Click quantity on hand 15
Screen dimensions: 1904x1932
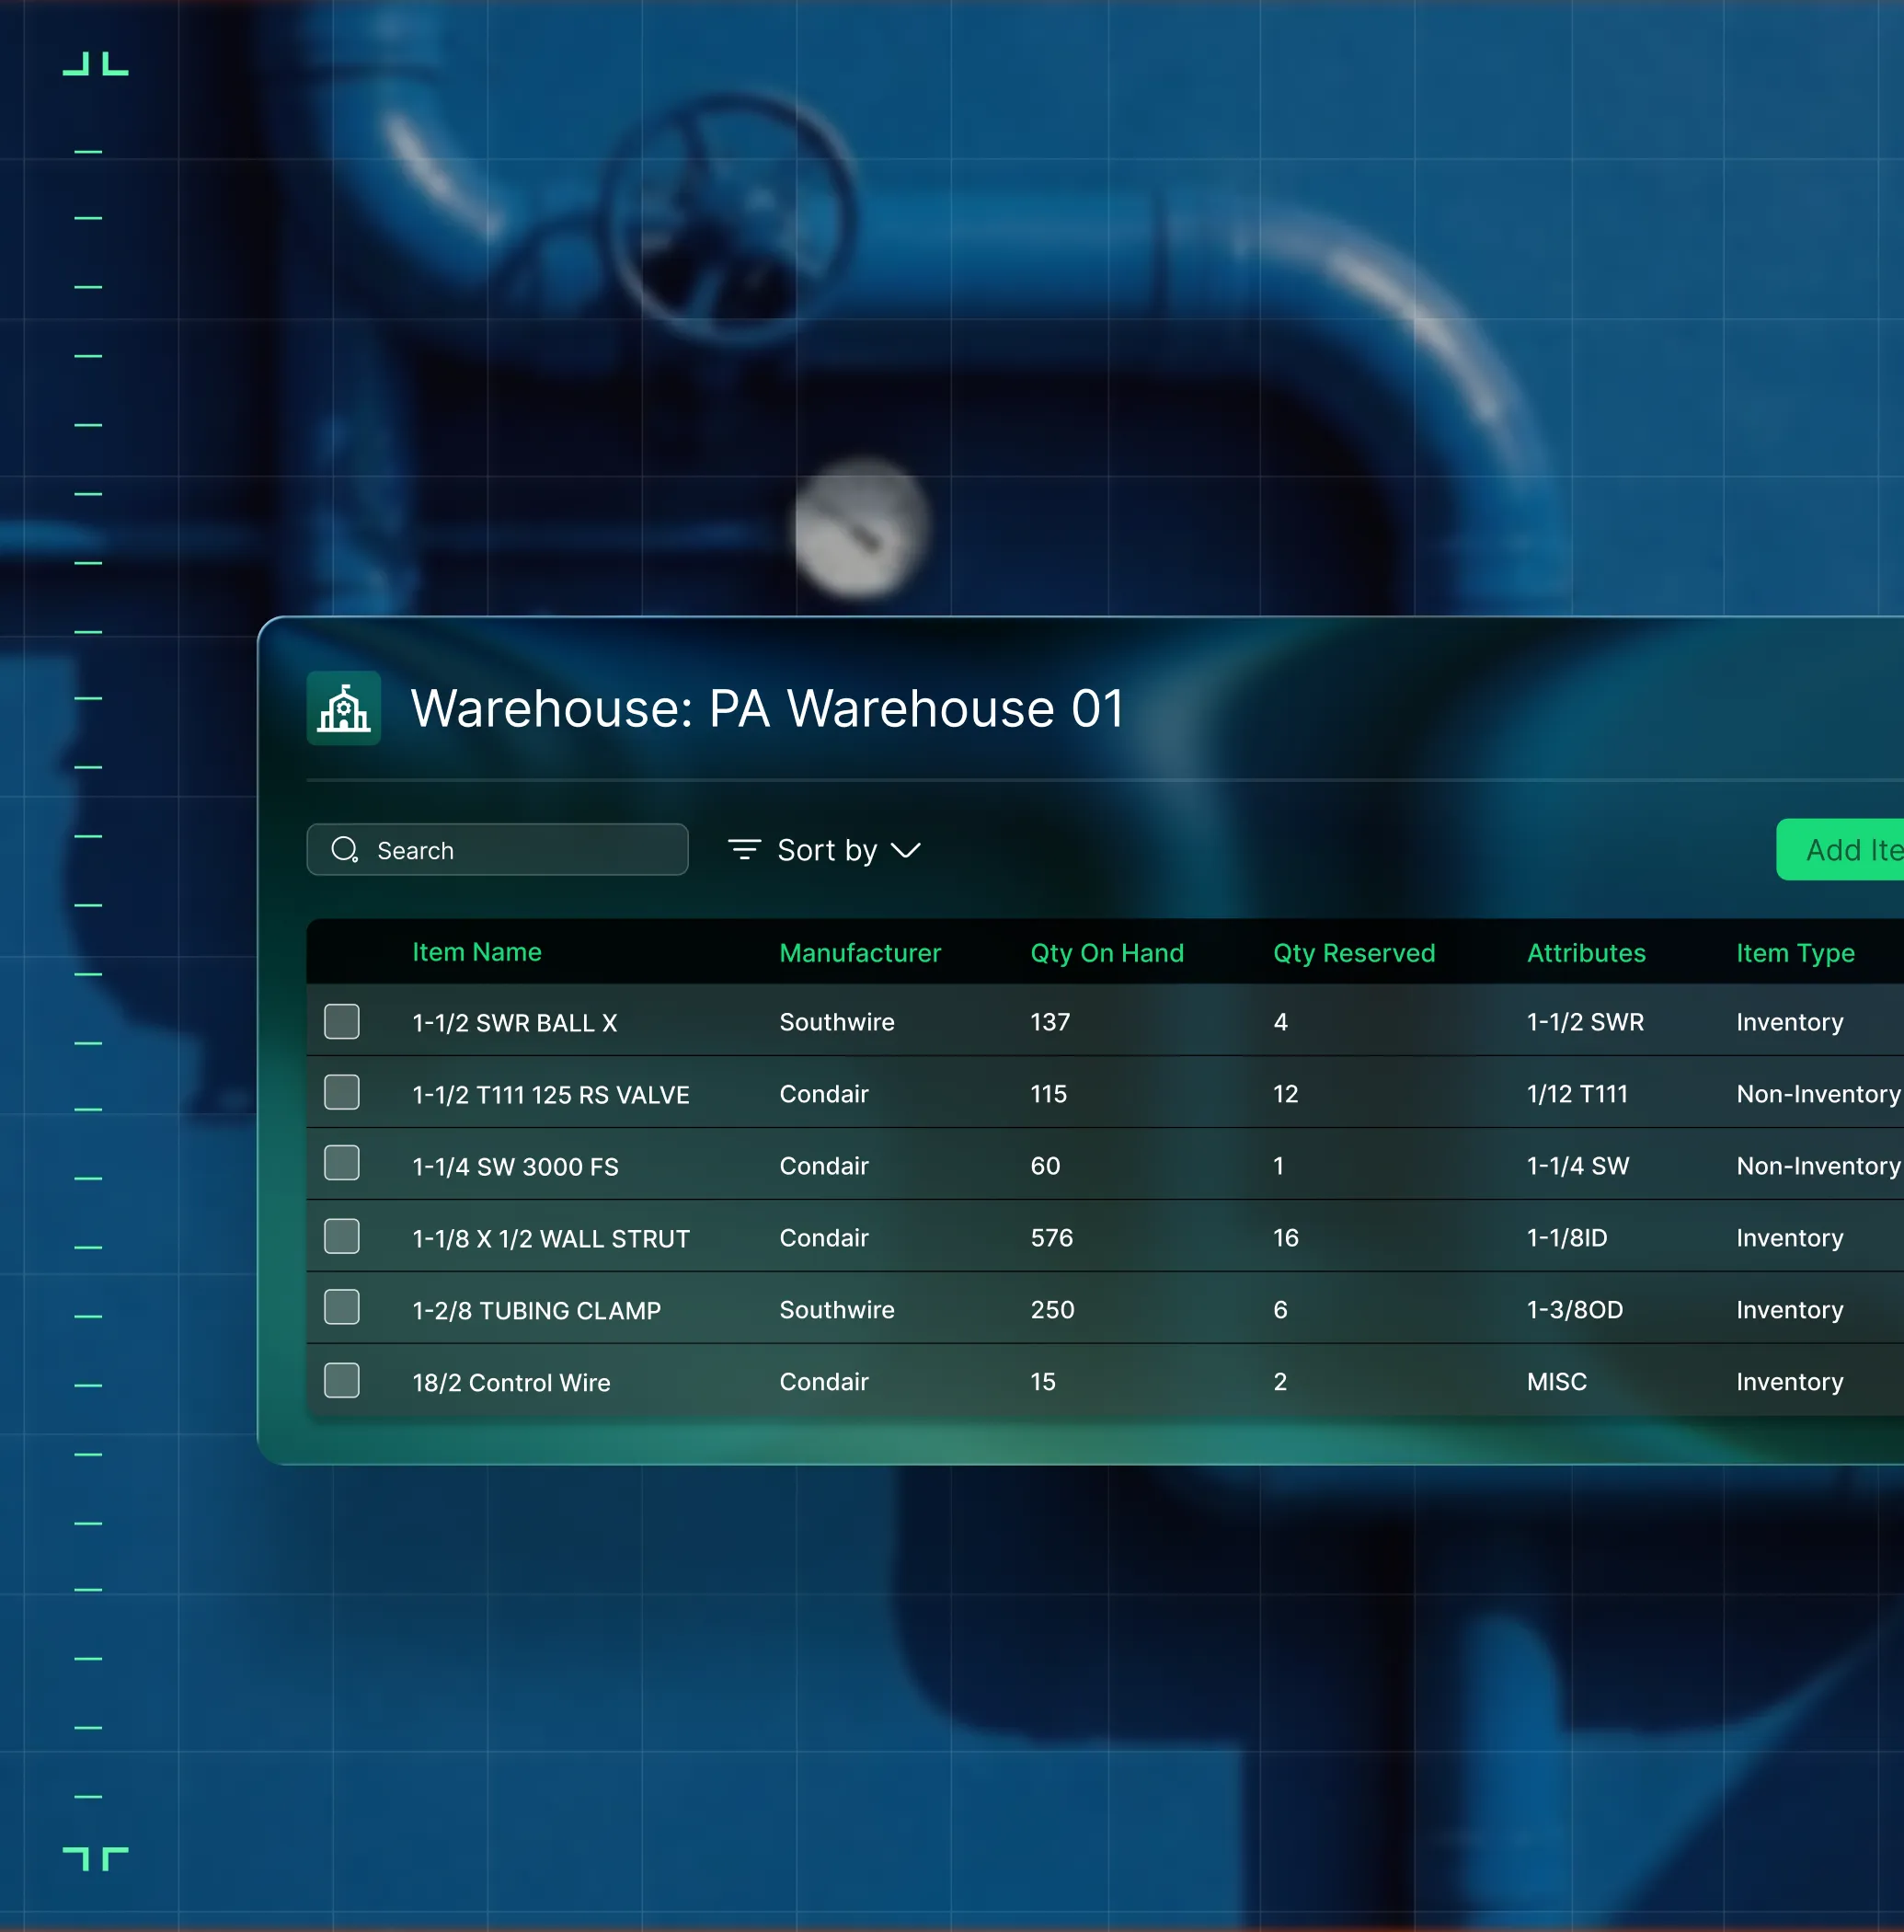click(x=1043, y=1382)
